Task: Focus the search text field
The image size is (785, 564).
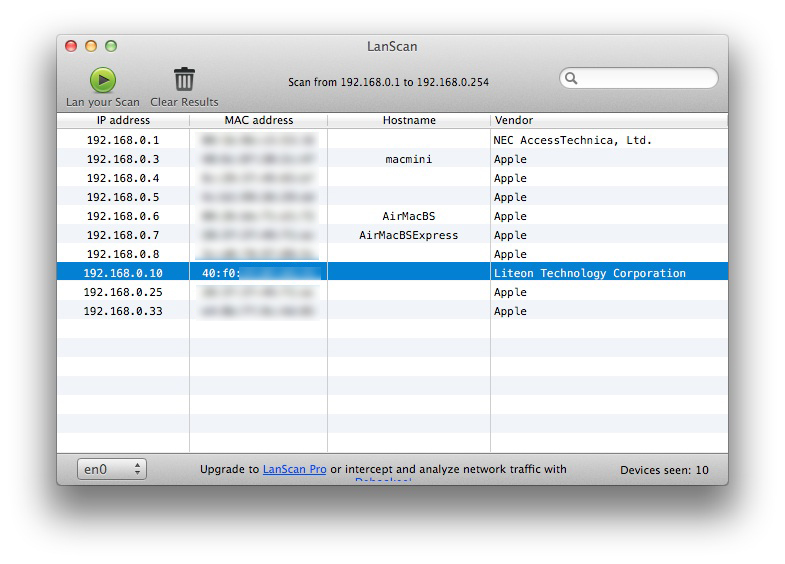Action: coord(639,78)
